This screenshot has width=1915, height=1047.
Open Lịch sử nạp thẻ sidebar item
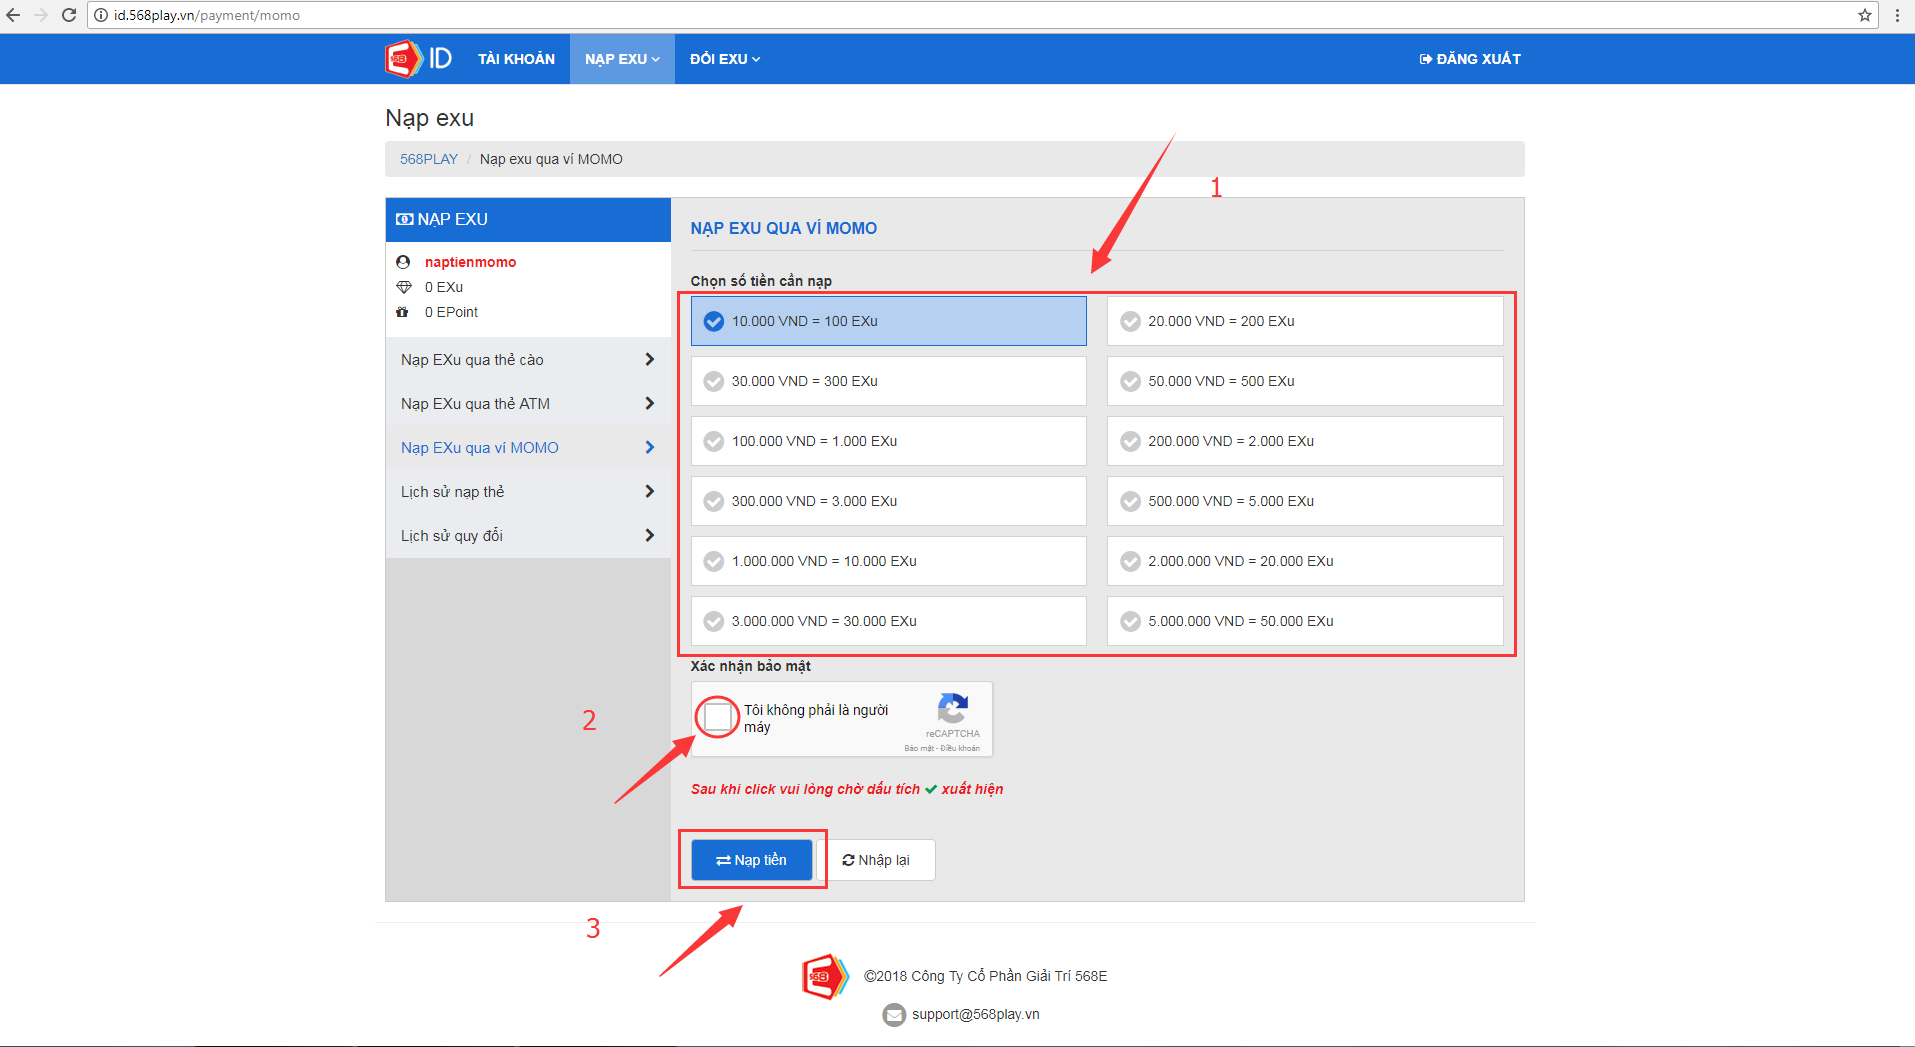click(x=528, y=492)
